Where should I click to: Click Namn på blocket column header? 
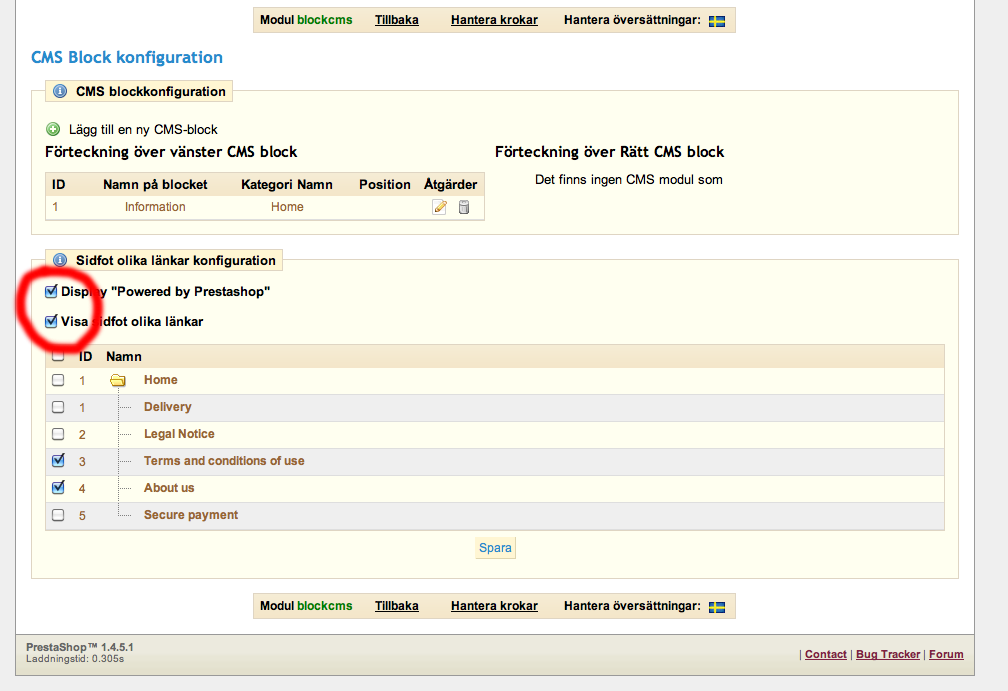coord(155,184)
